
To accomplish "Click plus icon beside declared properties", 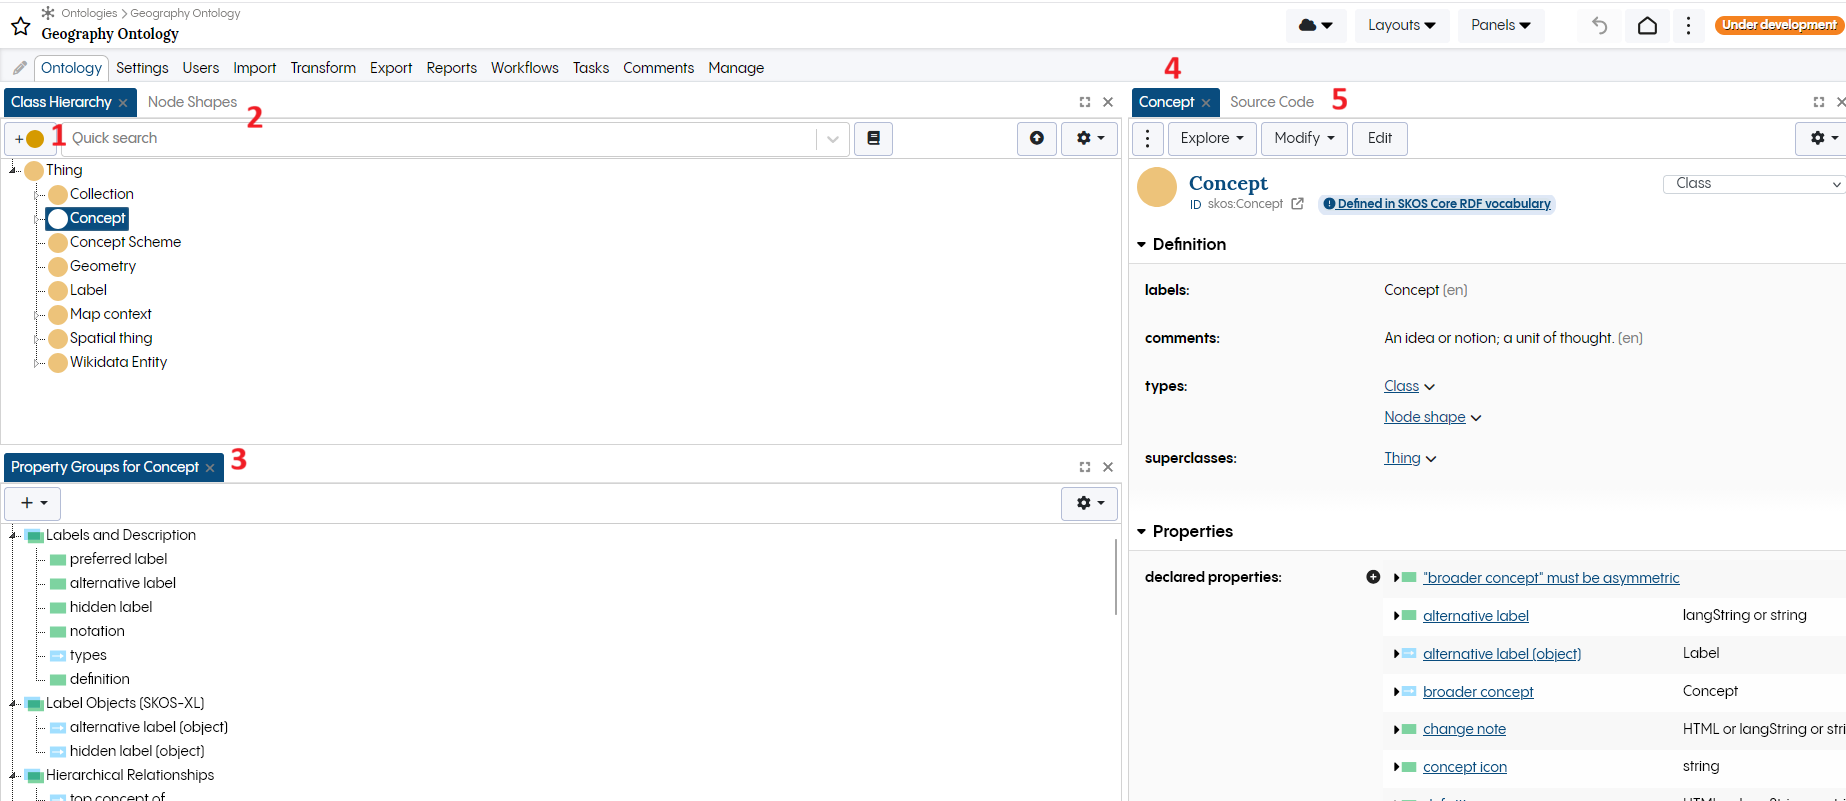I will coord(1373,577).
